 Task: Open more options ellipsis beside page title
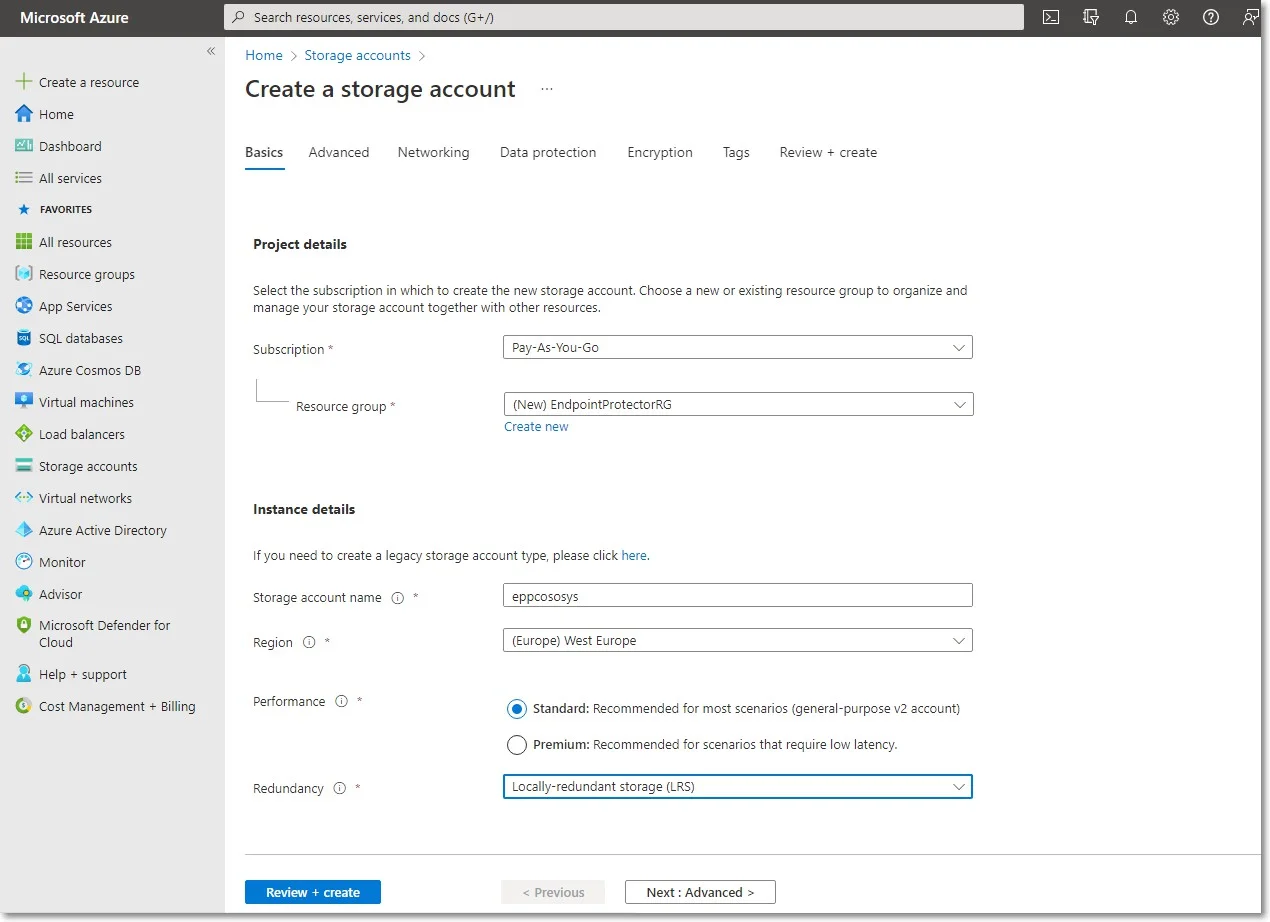pos(547,89)
